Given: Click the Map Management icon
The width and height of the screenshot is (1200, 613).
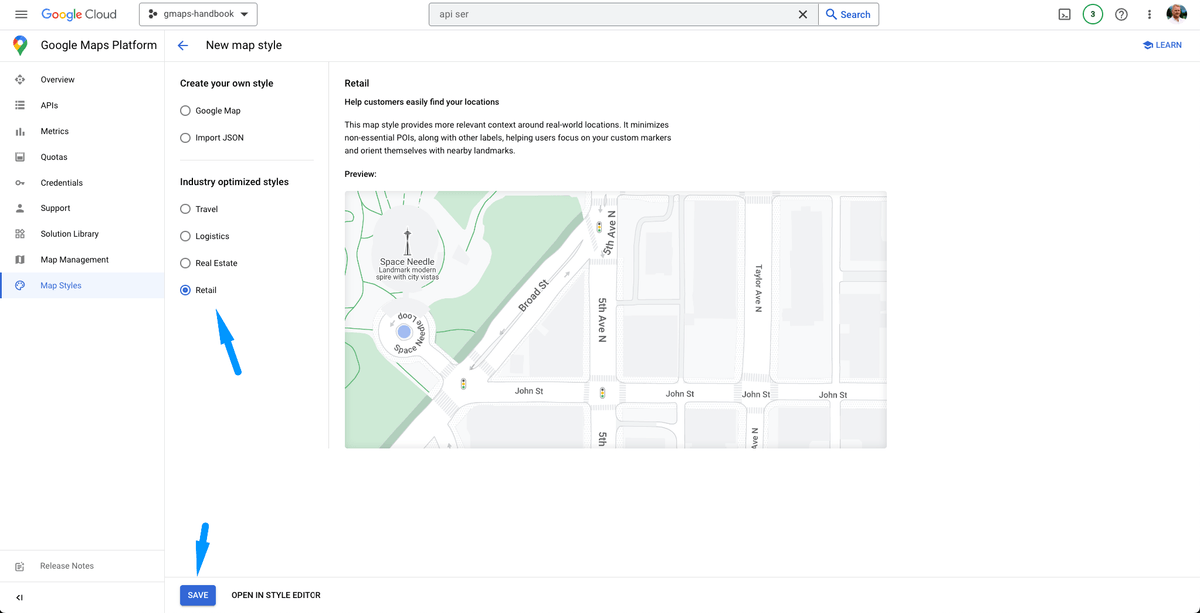Looking at the screenshot, I should point(20,260).
